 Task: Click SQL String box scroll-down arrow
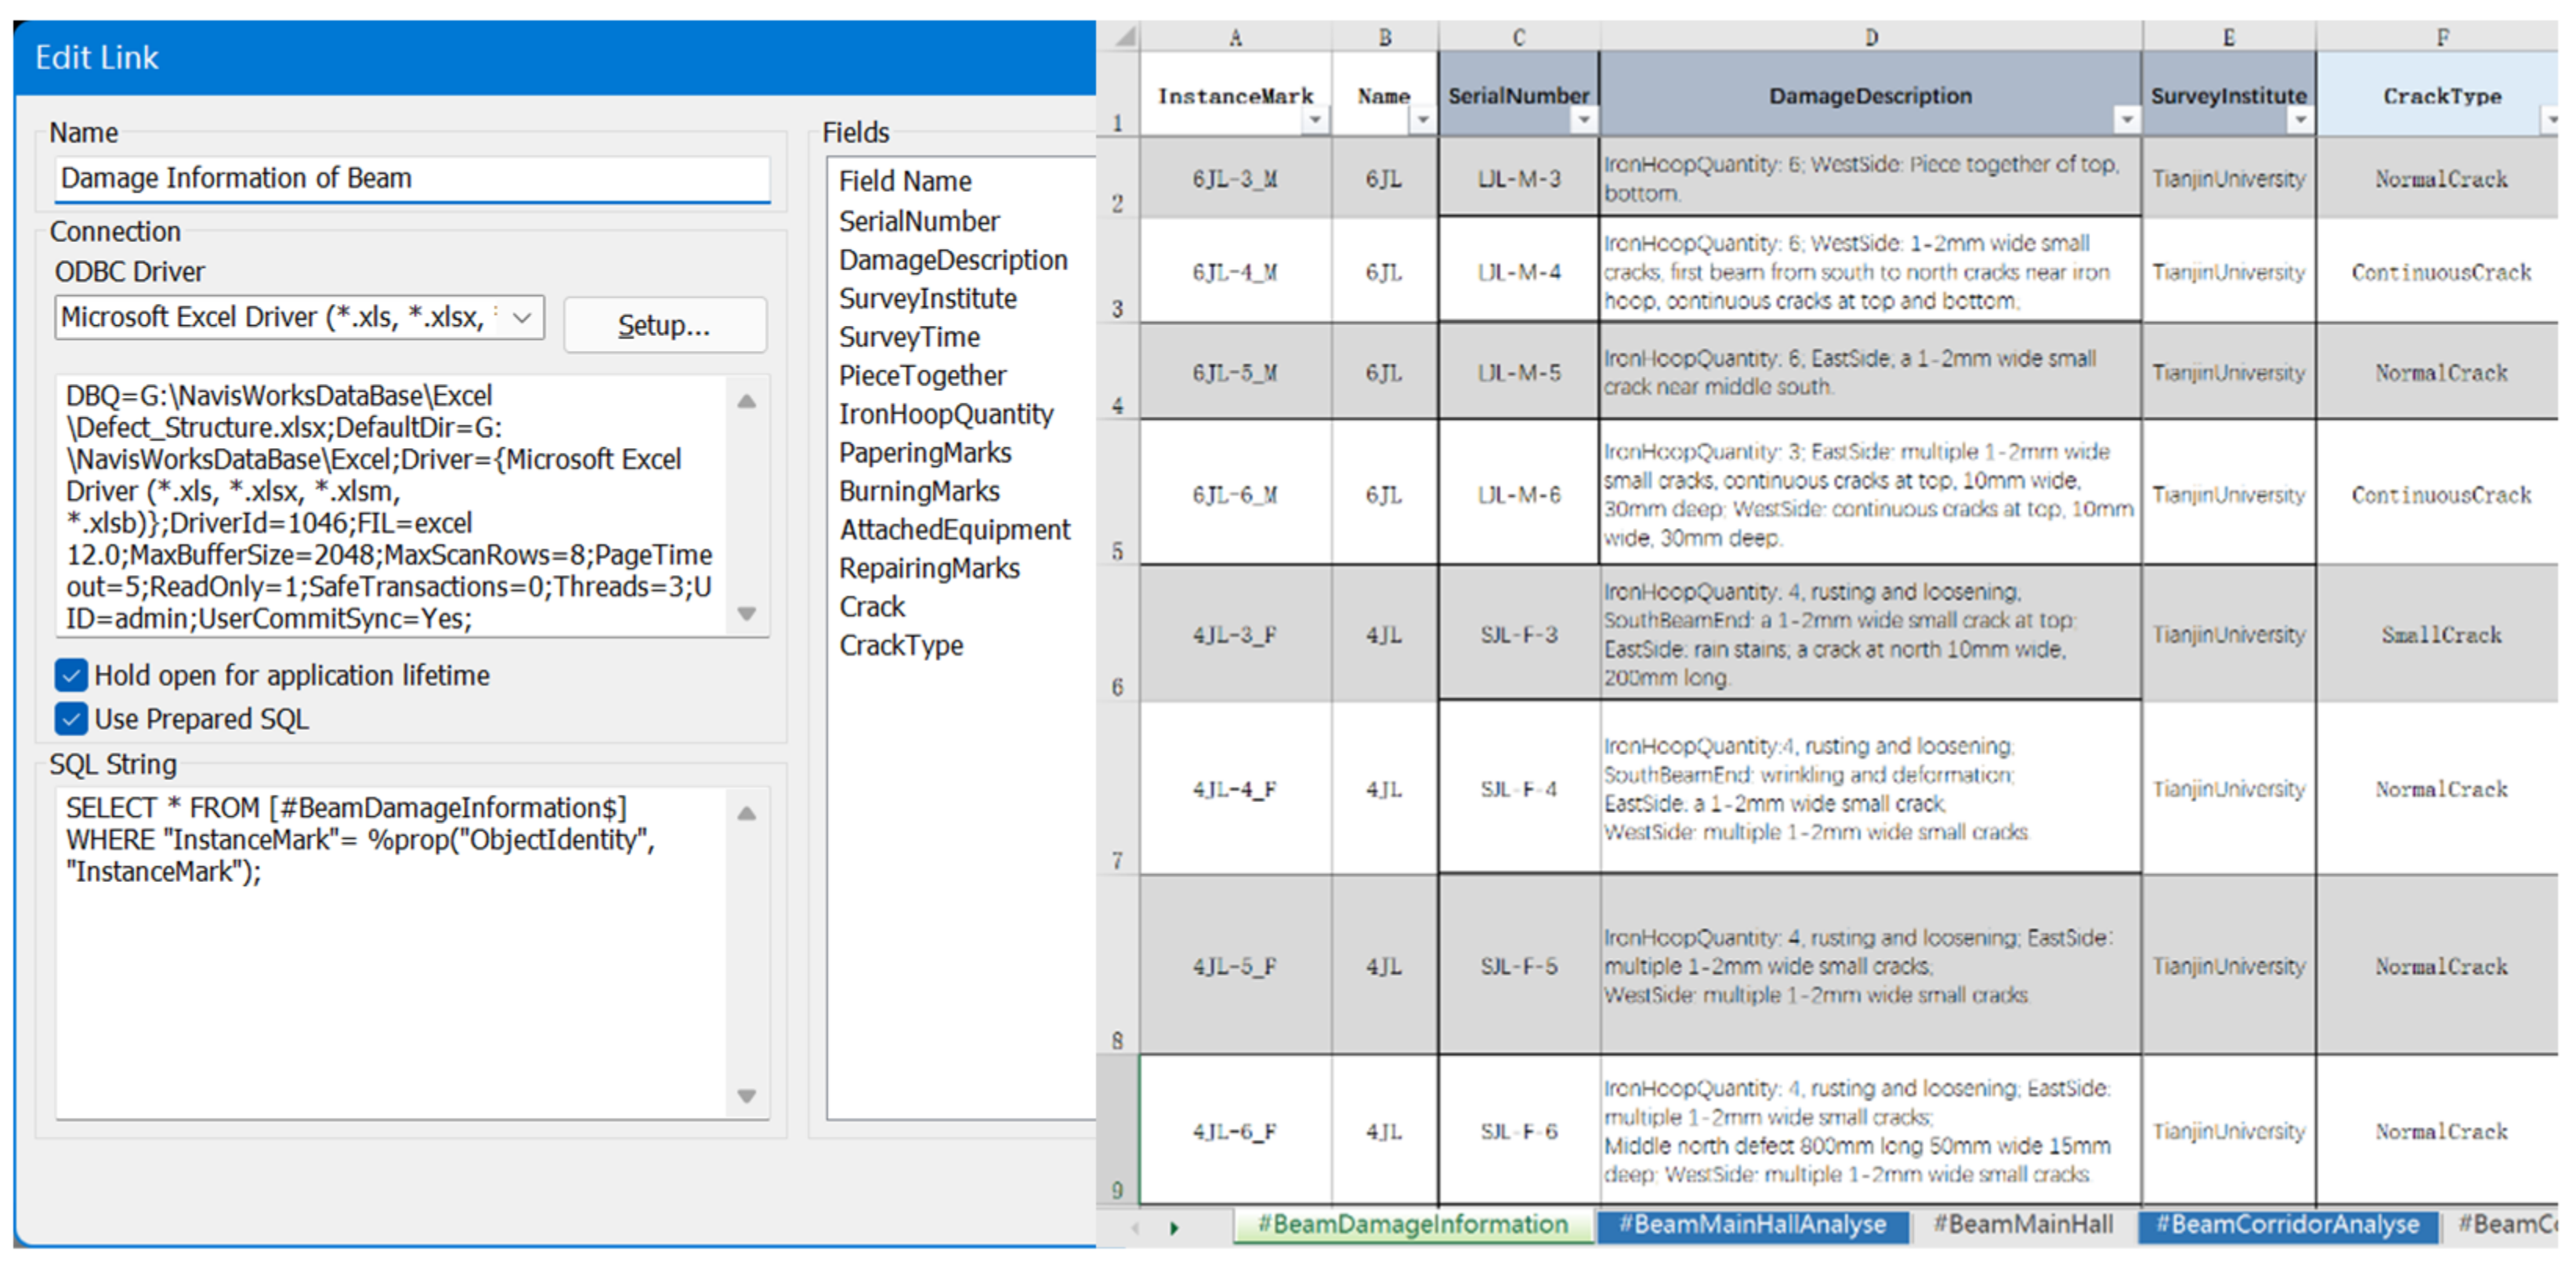coord(746,1095)
